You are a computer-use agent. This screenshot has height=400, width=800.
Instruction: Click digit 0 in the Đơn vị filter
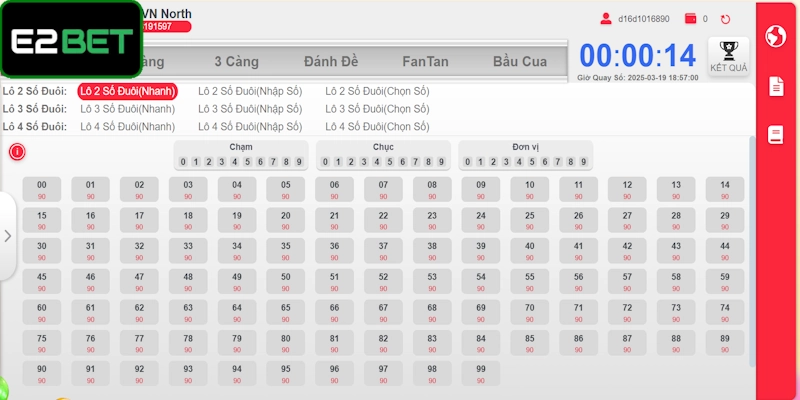click(467, 162)
